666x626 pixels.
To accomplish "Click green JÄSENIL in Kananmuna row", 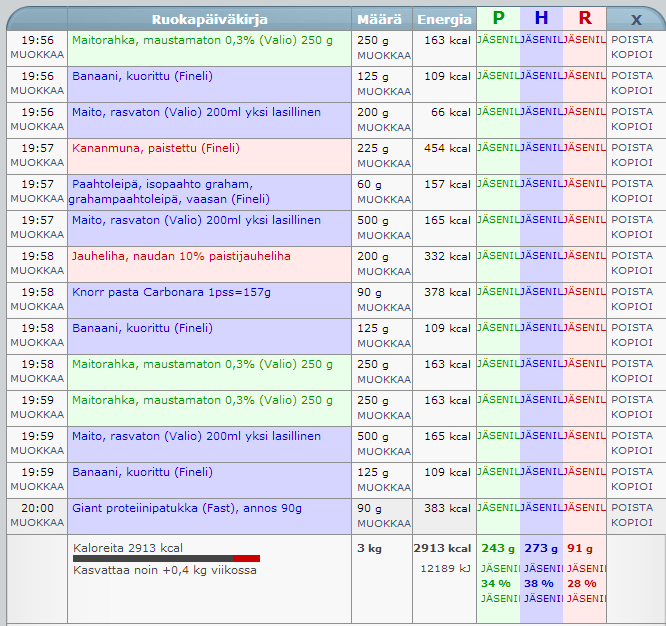I will point(498,147).
